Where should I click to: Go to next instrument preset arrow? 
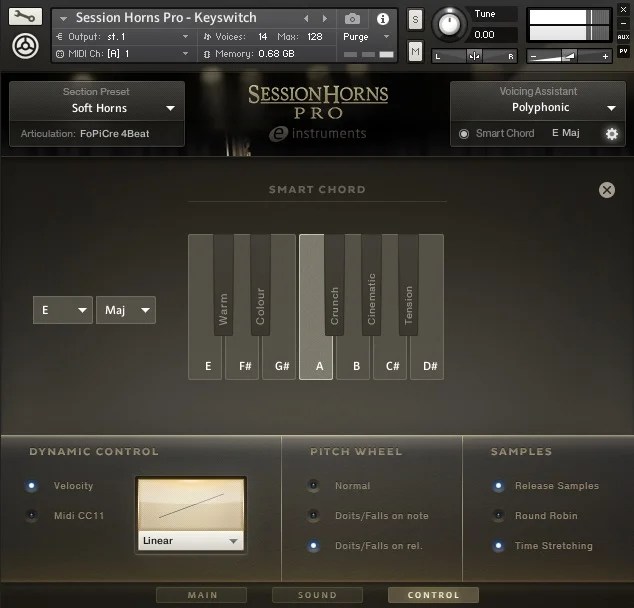click(x=324, y=18)
